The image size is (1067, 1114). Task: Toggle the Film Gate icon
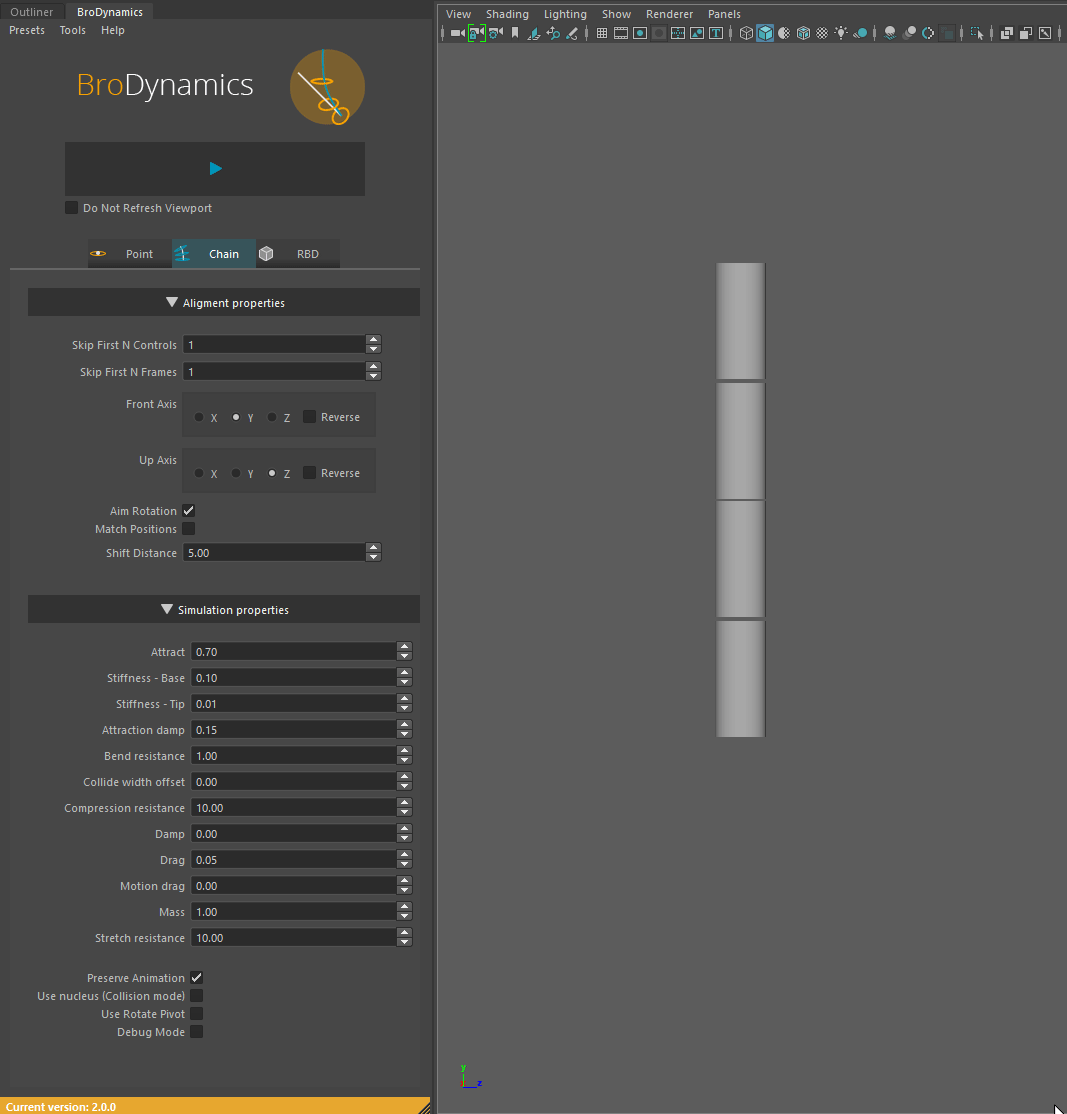pyautogui.click(x=621, y=33)
